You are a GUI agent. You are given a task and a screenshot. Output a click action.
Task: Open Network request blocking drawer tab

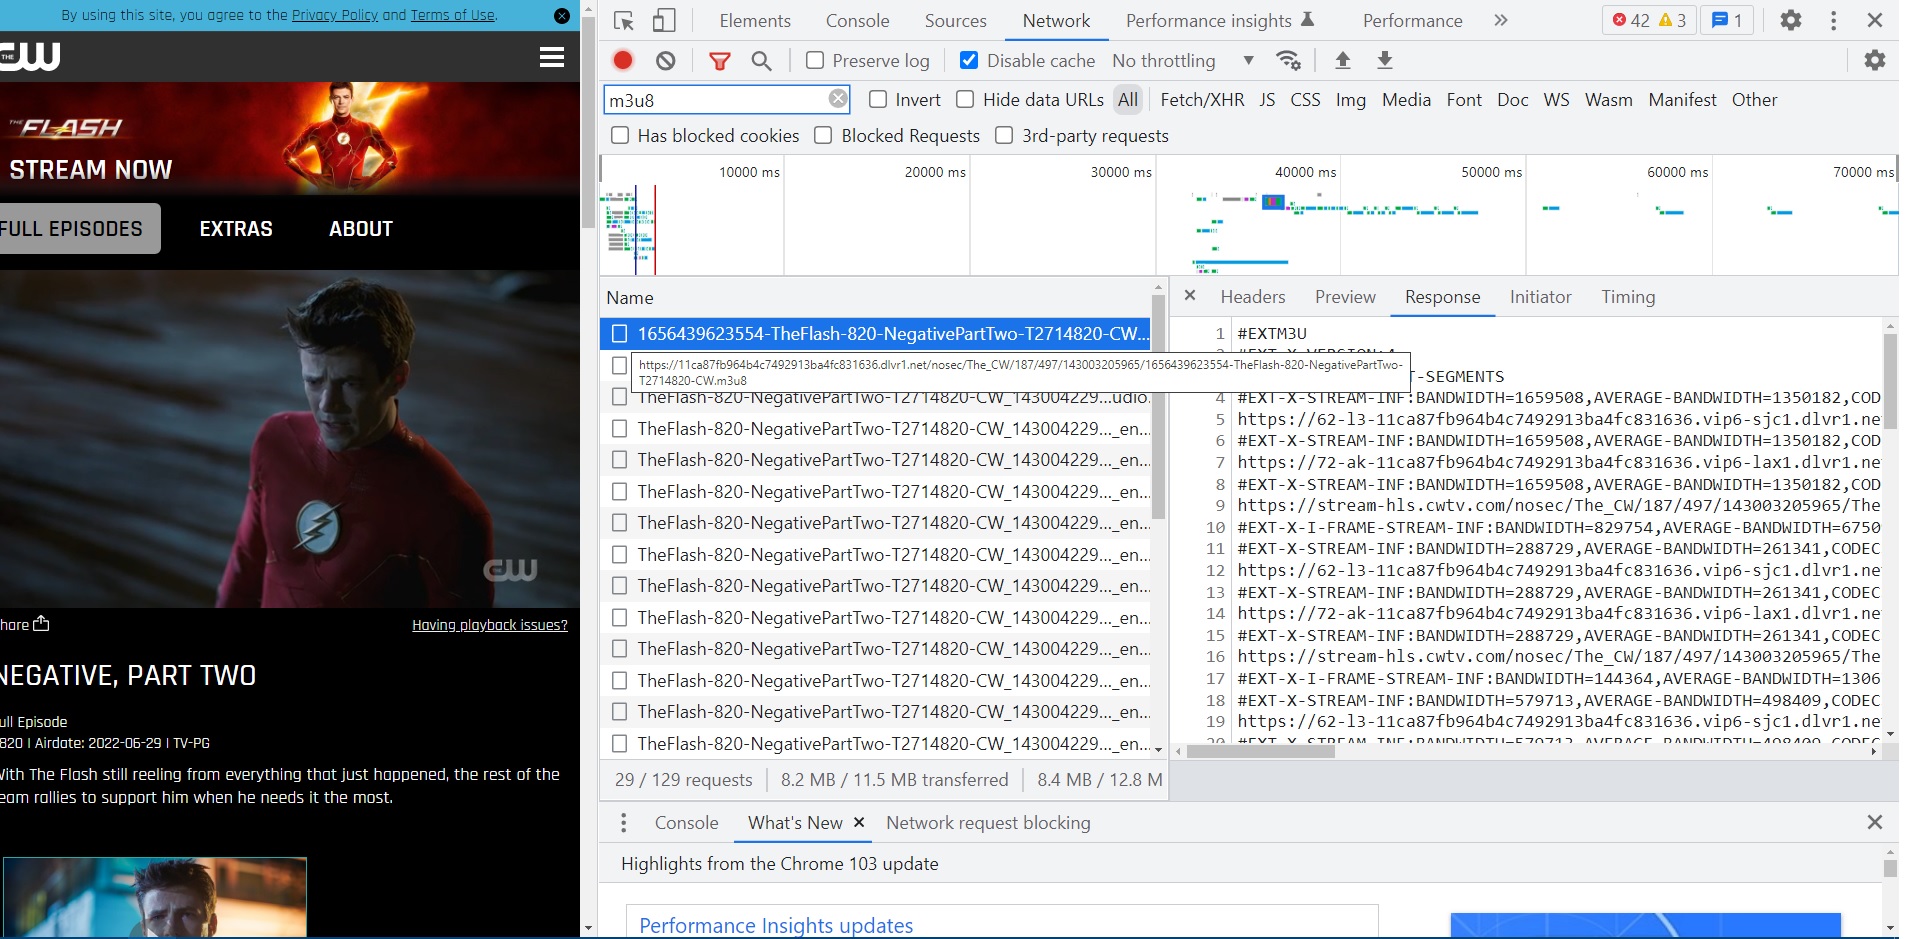pyautogui.click(x=988, y=822)
